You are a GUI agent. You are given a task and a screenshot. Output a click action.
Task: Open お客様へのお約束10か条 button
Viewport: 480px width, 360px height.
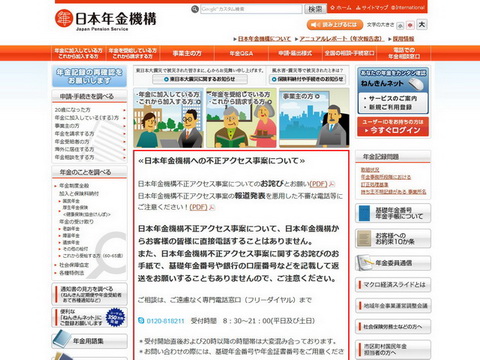(x=393, y=238)
